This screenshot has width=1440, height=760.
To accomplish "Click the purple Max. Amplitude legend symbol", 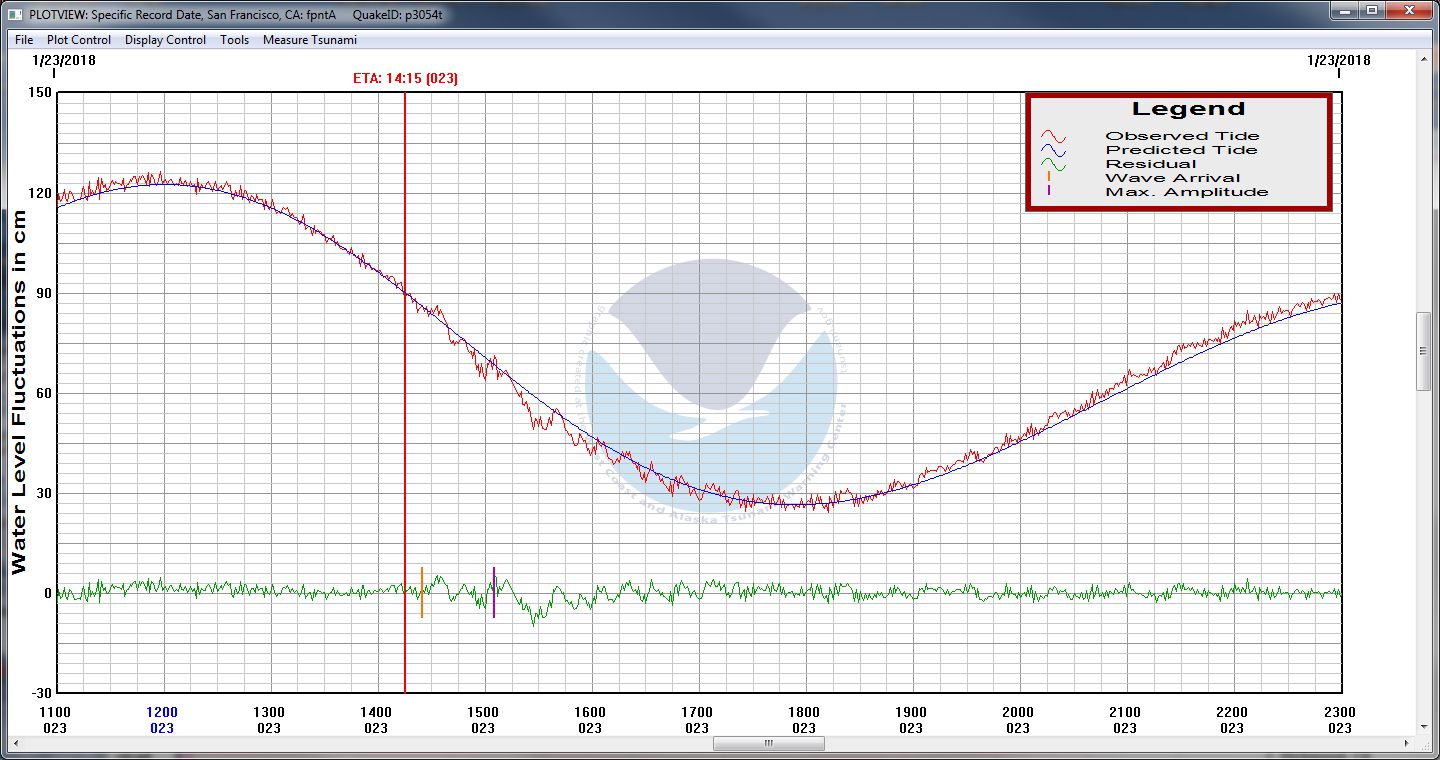I will 1048,191.
